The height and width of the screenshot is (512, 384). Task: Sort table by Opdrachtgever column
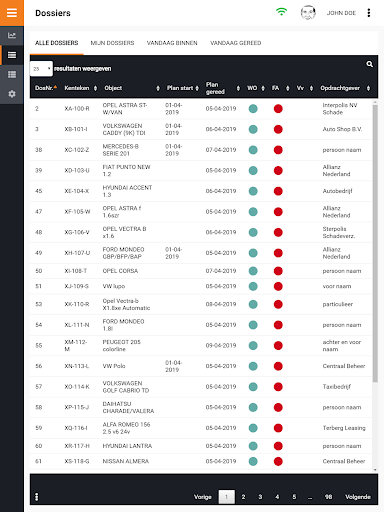point(345,88)
